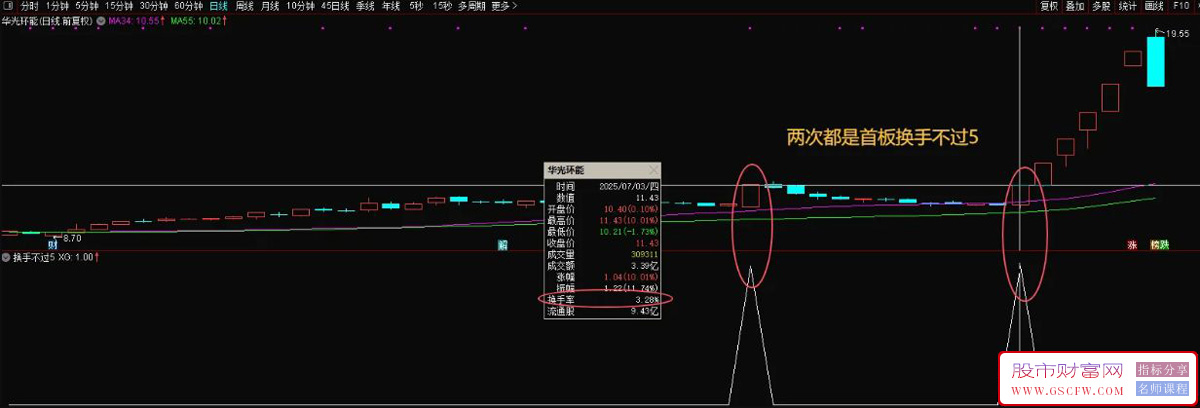Image resolution: width=1200 pixels, height=408 pixels.
Task: Select the 30分钟 period
Action: click(x=154, y=6)
